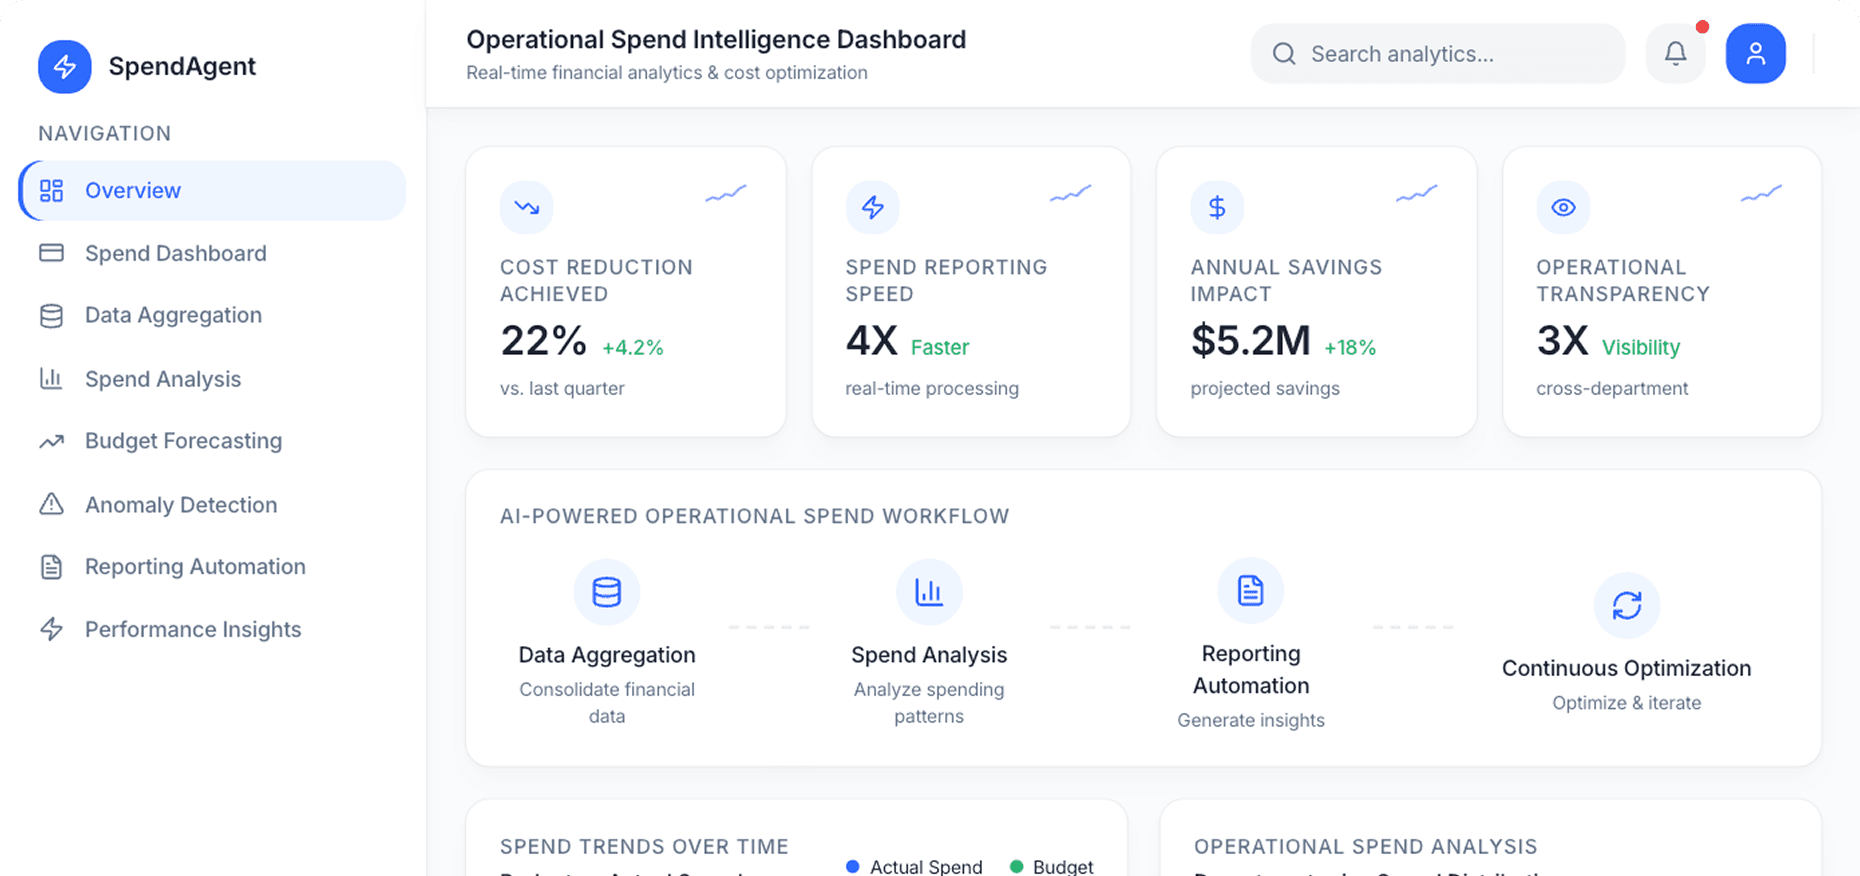Click the Budget Forecasting trend arrow icon
The height and width of the screenshot is (876, 1860).
[51, 441]
